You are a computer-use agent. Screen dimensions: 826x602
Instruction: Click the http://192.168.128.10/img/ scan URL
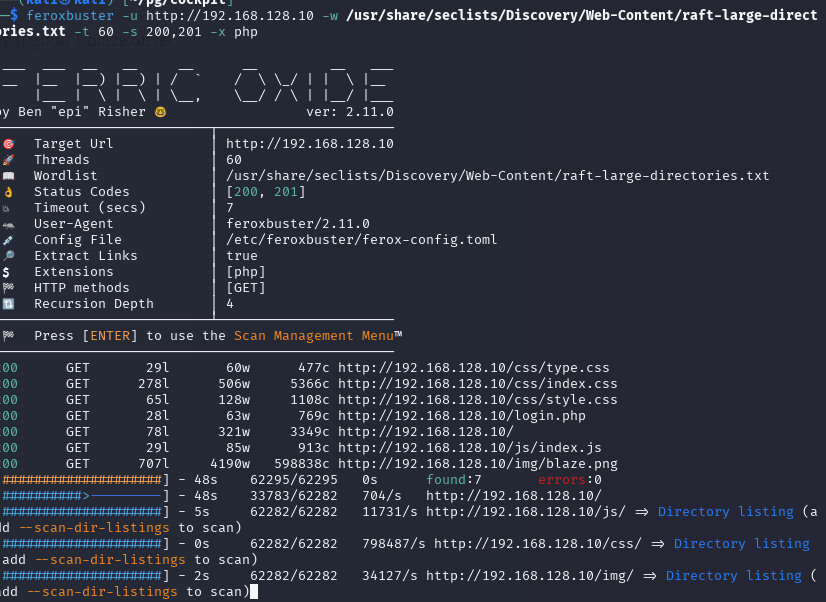(530, 576)
